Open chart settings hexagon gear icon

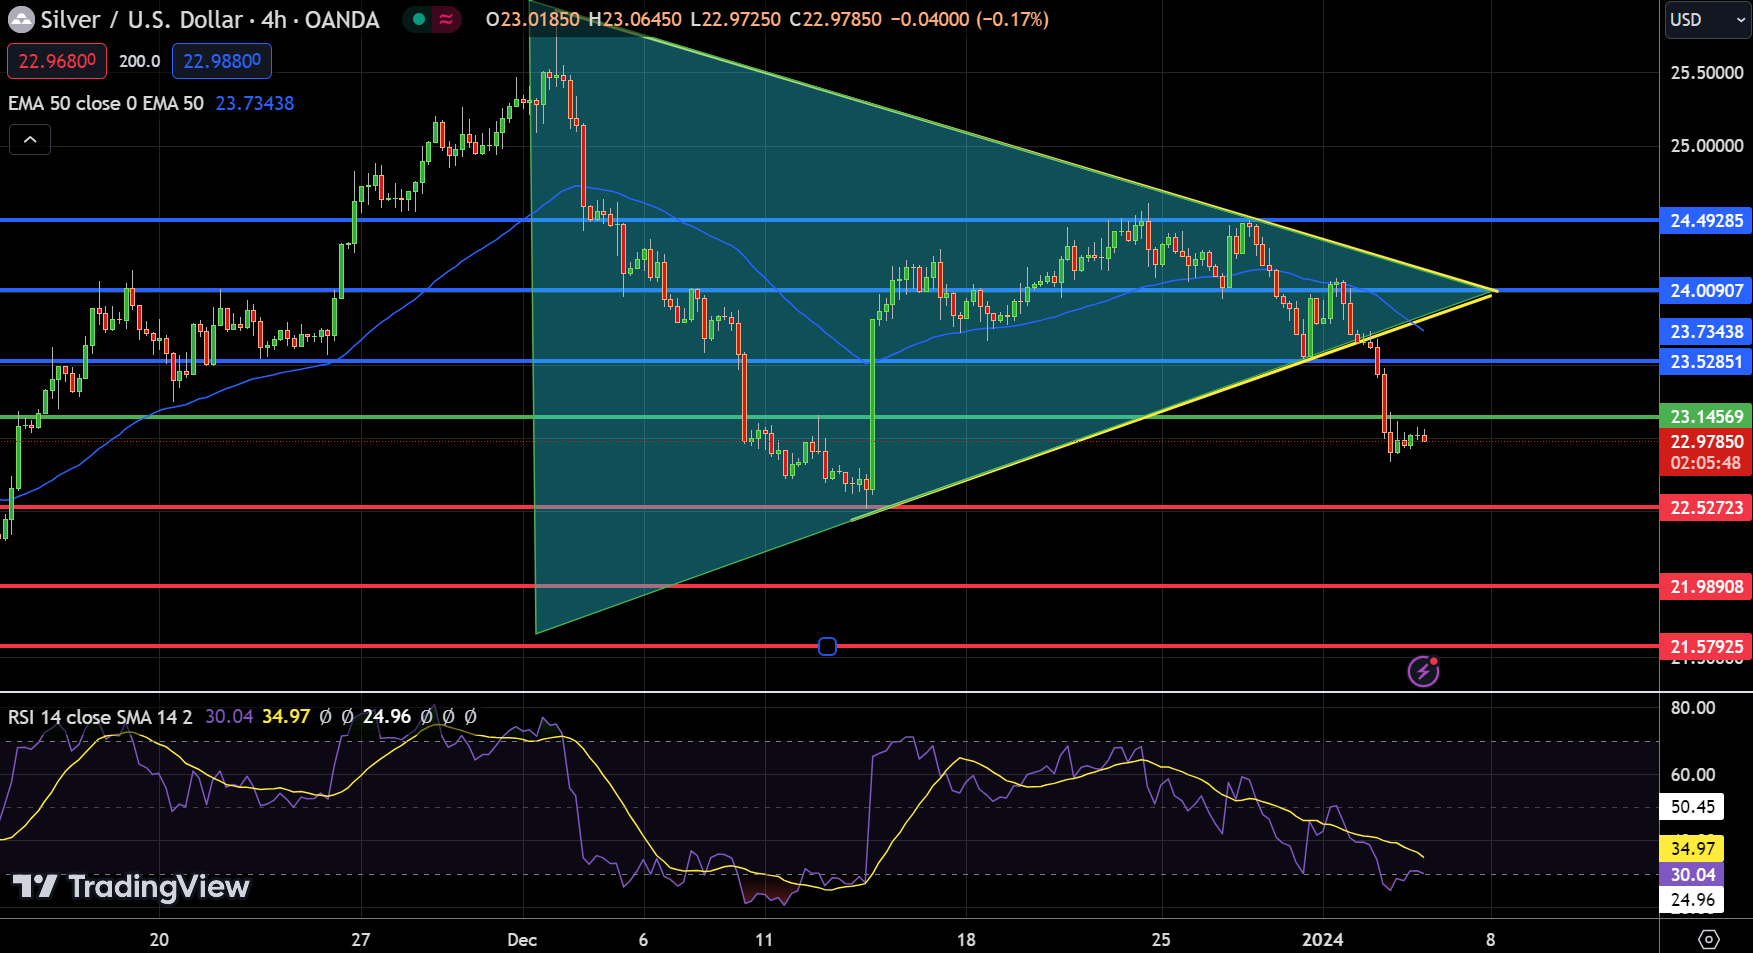[1708, 939]
